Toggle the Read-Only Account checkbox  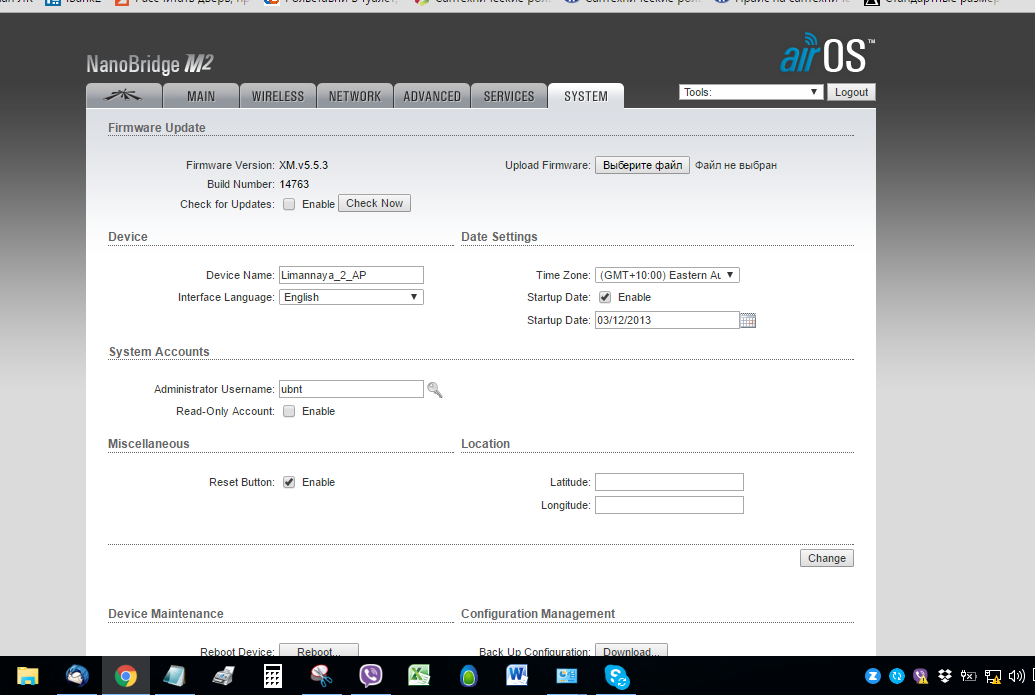(289, 412)
